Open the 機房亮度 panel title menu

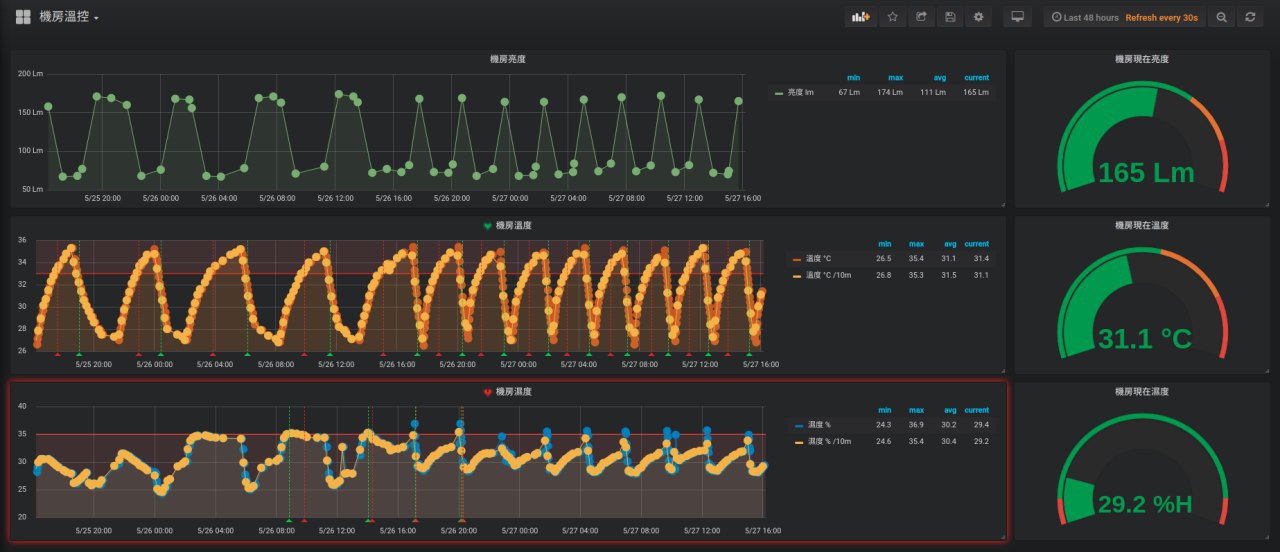507,60
